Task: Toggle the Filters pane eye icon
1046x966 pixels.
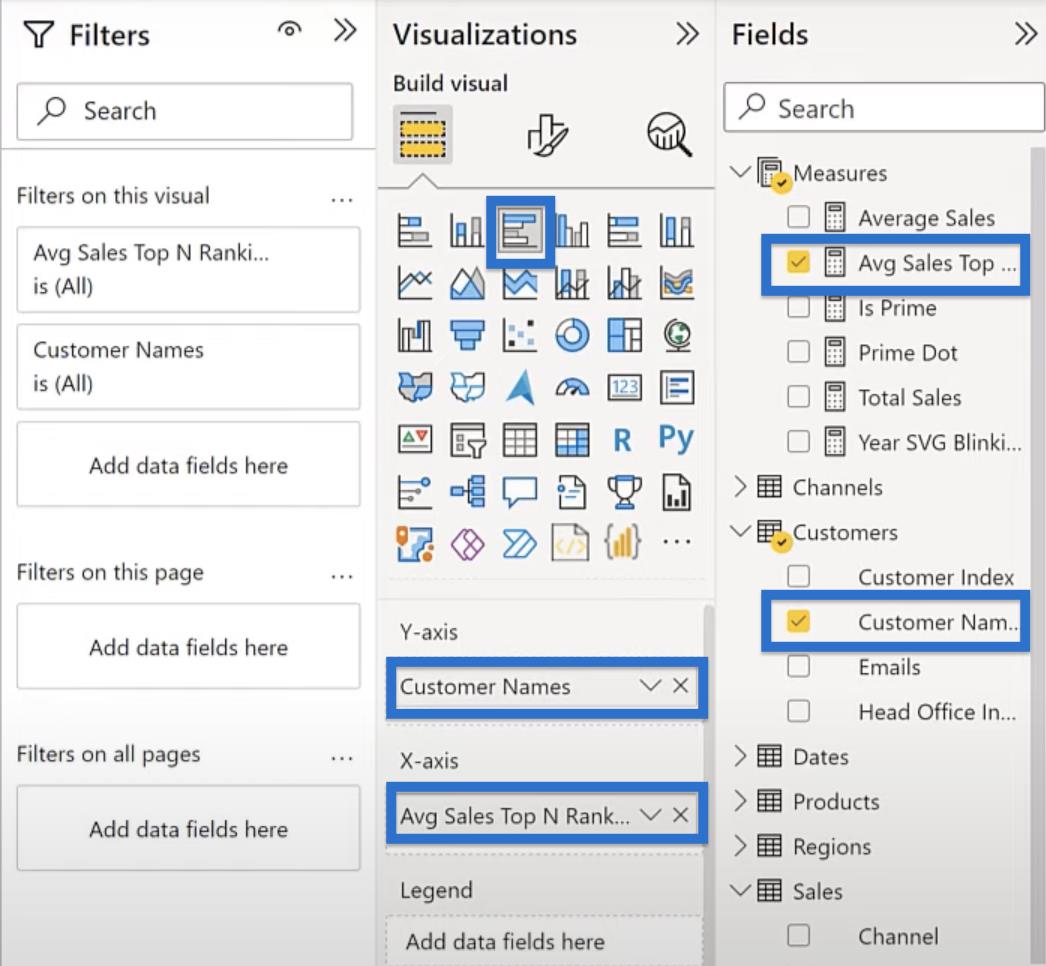Action: click(x=290, y=29)
